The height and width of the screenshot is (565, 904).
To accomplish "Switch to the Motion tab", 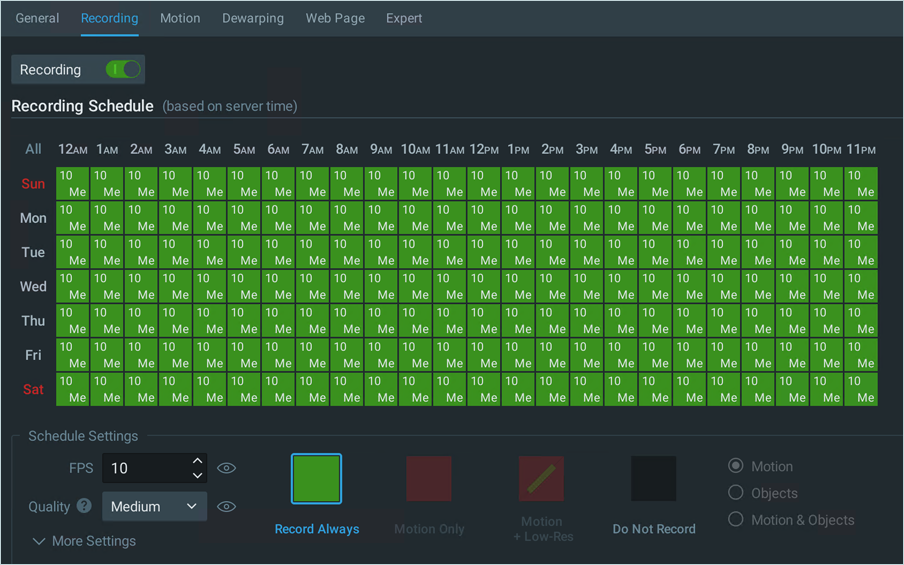I will coord(180,18).
